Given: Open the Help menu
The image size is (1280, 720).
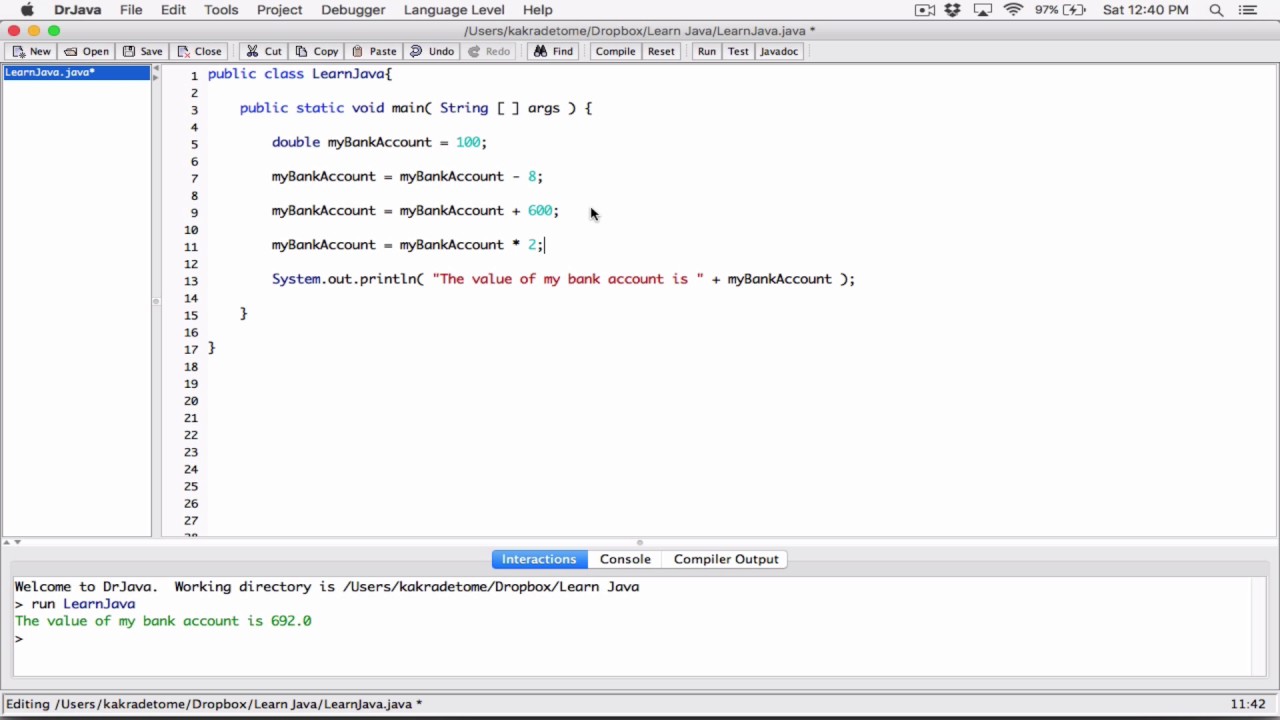Looking at the screenshot, I should click(x=537, y=10).
